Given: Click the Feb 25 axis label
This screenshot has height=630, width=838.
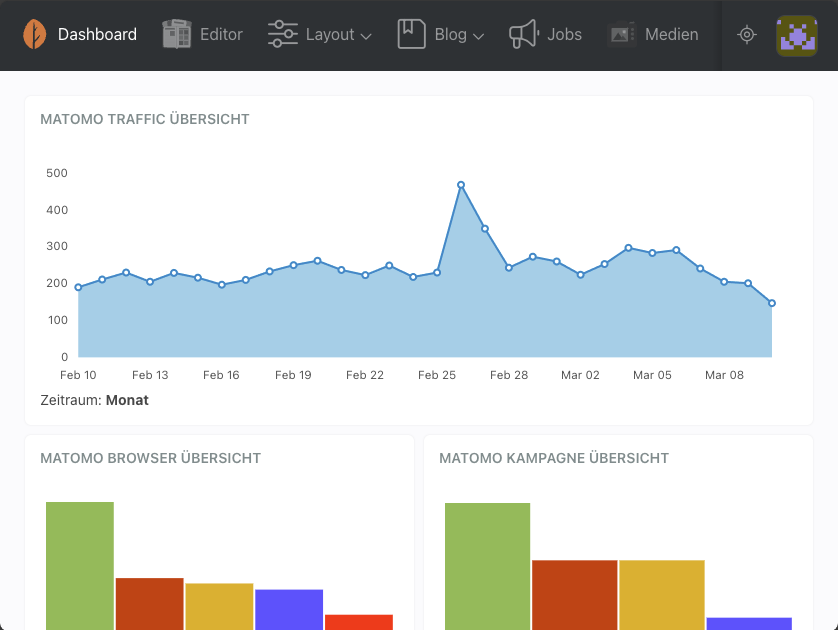Looking at the screenshot, I should click(x=437, y=375).
